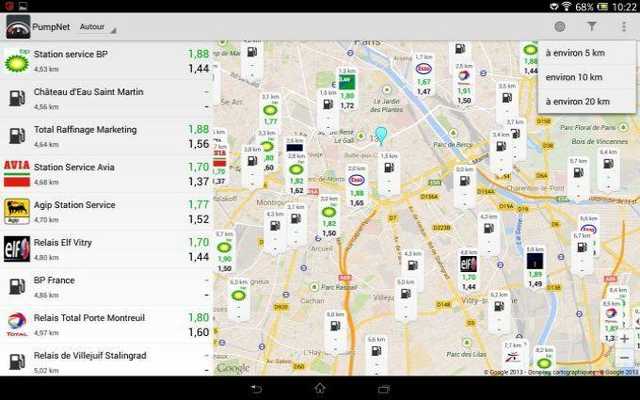The image size is (640, 400).
Task: Tap the blue current-location pin on map
Action: coord(381,135)
